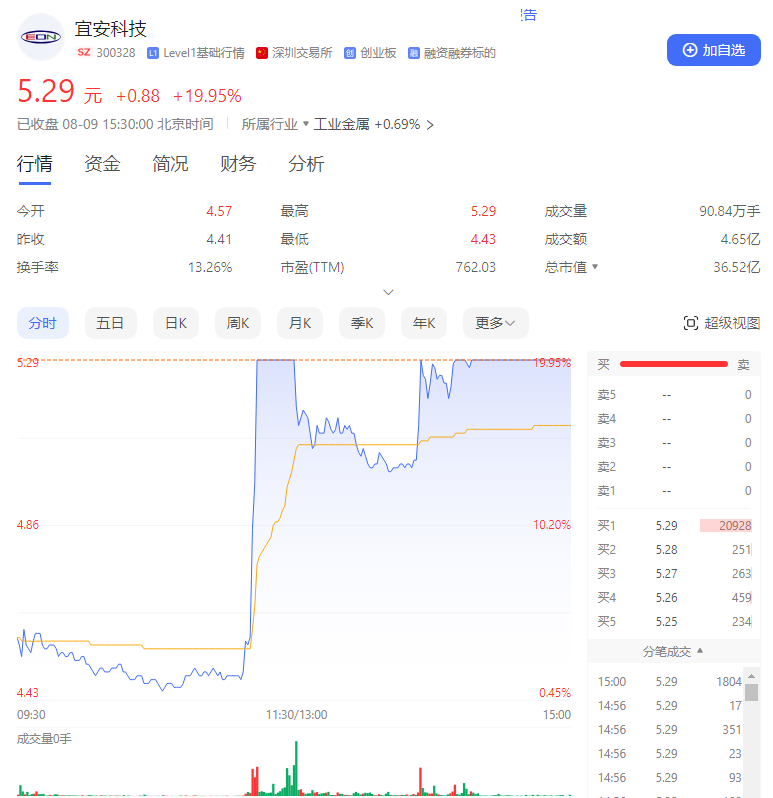Viewport: 773px width, 798px height.
Task: Click the 创业板 badge icon
Action: tap(350, 53)
